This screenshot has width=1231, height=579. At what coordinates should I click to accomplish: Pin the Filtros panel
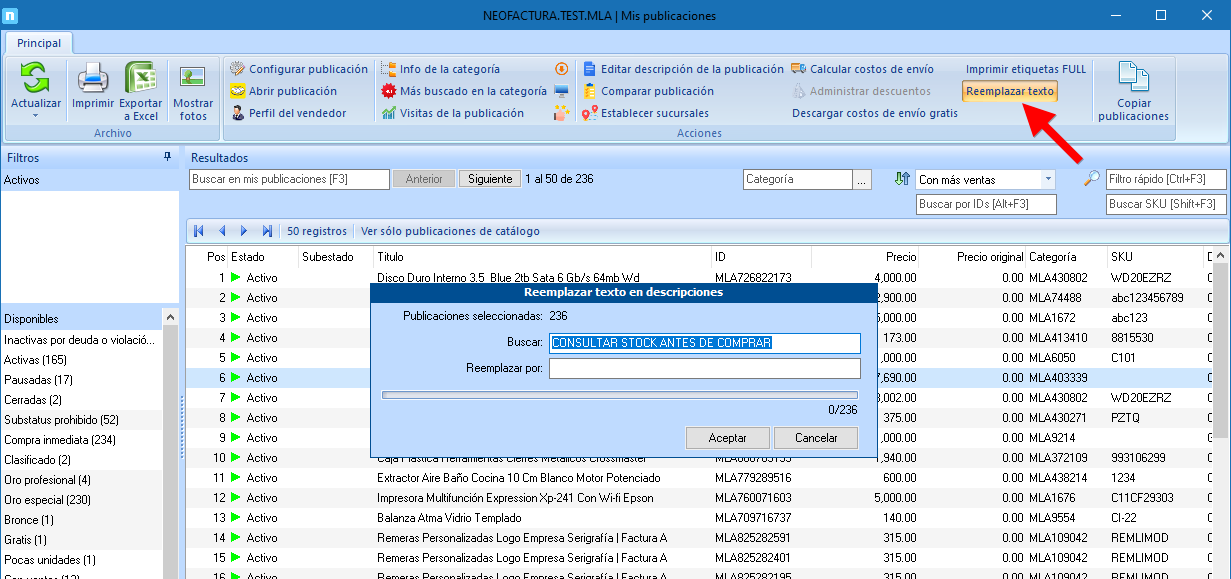[168, 158]
